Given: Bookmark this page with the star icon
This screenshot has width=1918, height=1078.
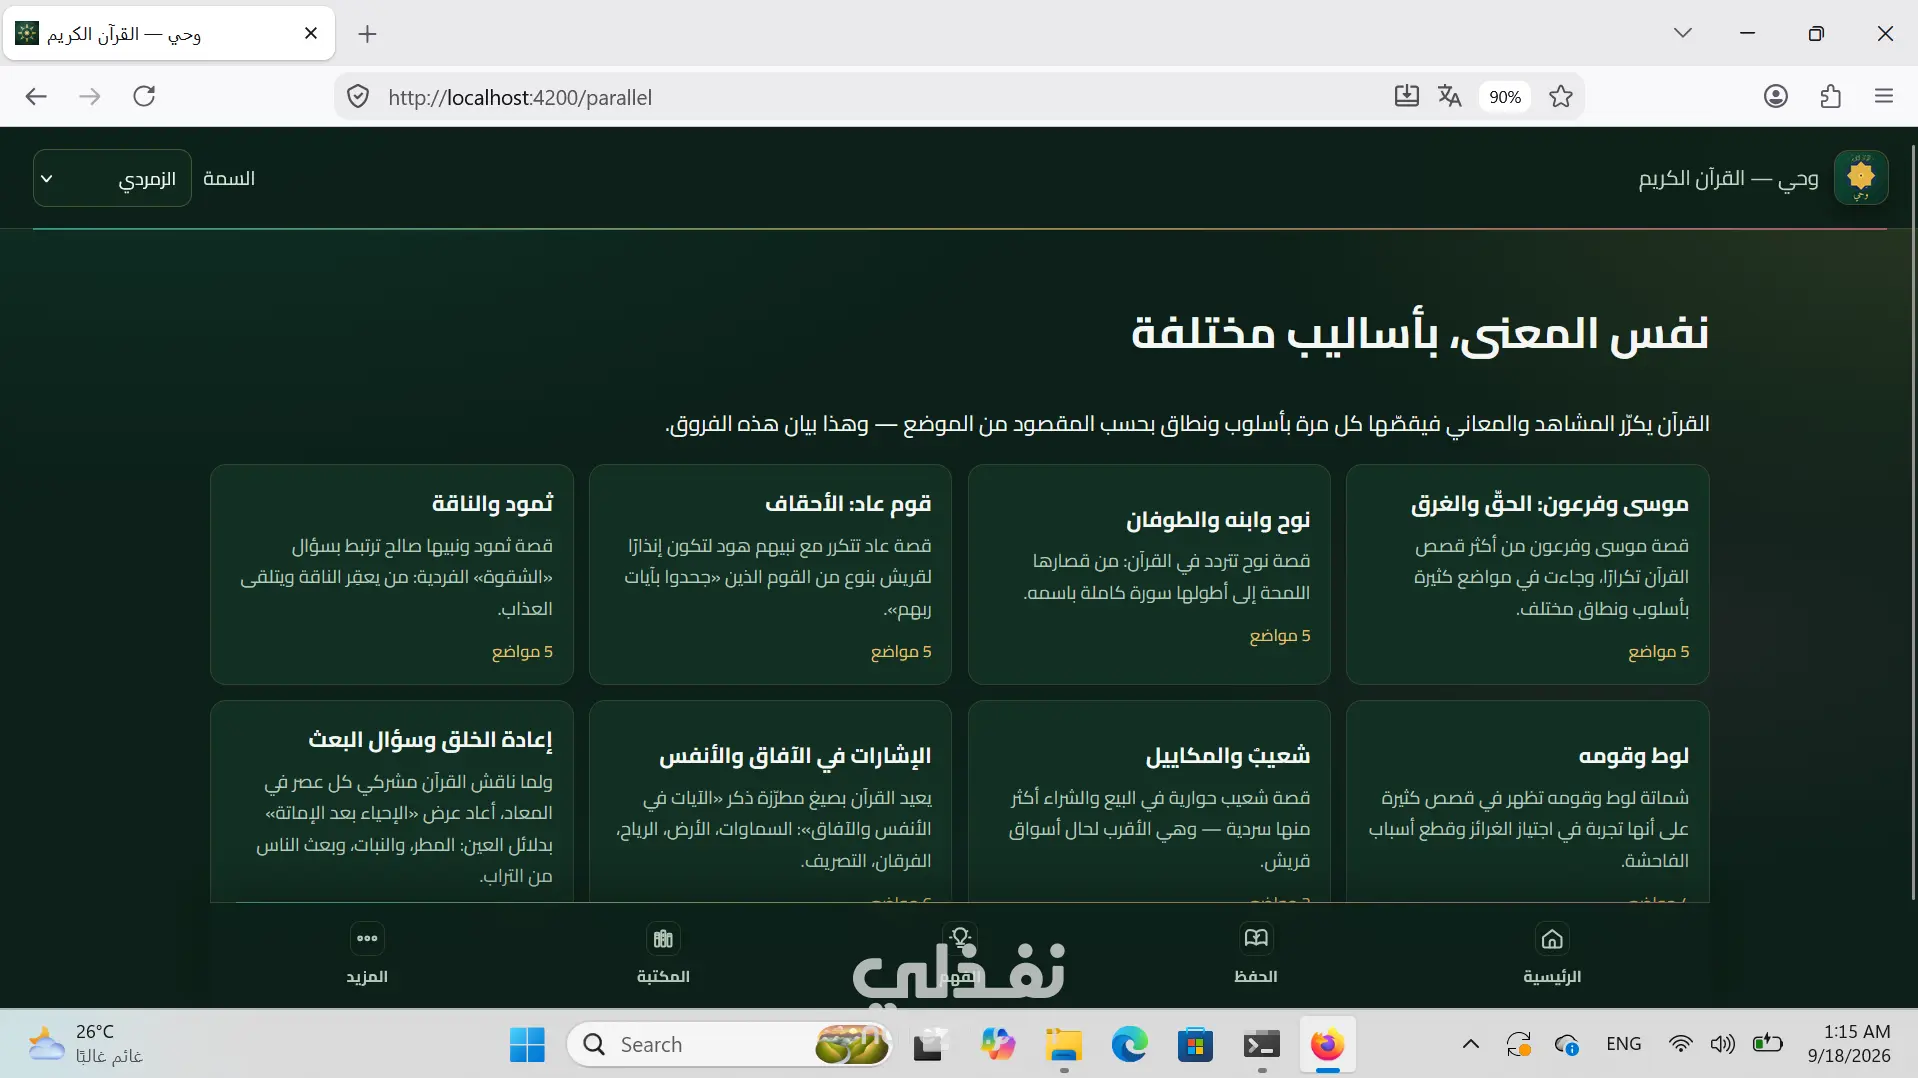Looking at the screenshot, I should coord(1561,96).
